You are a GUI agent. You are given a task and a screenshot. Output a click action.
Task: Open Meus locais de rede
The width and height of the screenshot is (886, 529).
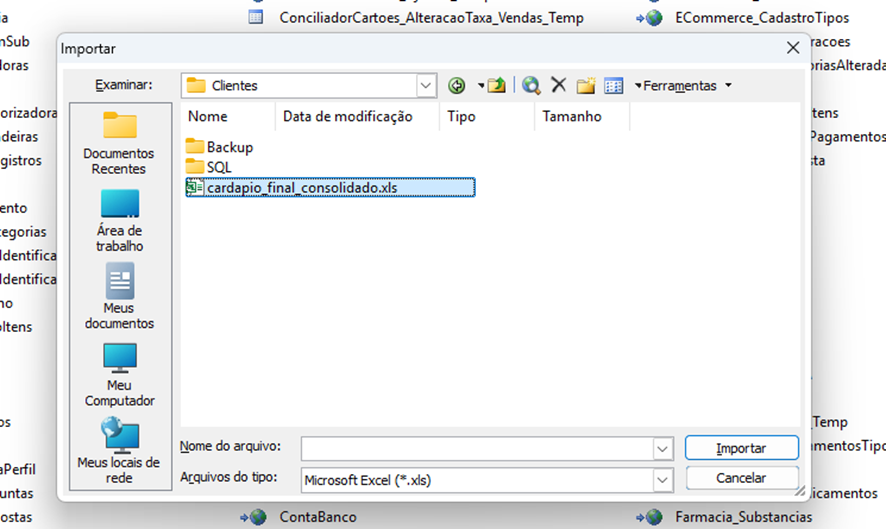[119, 451]
